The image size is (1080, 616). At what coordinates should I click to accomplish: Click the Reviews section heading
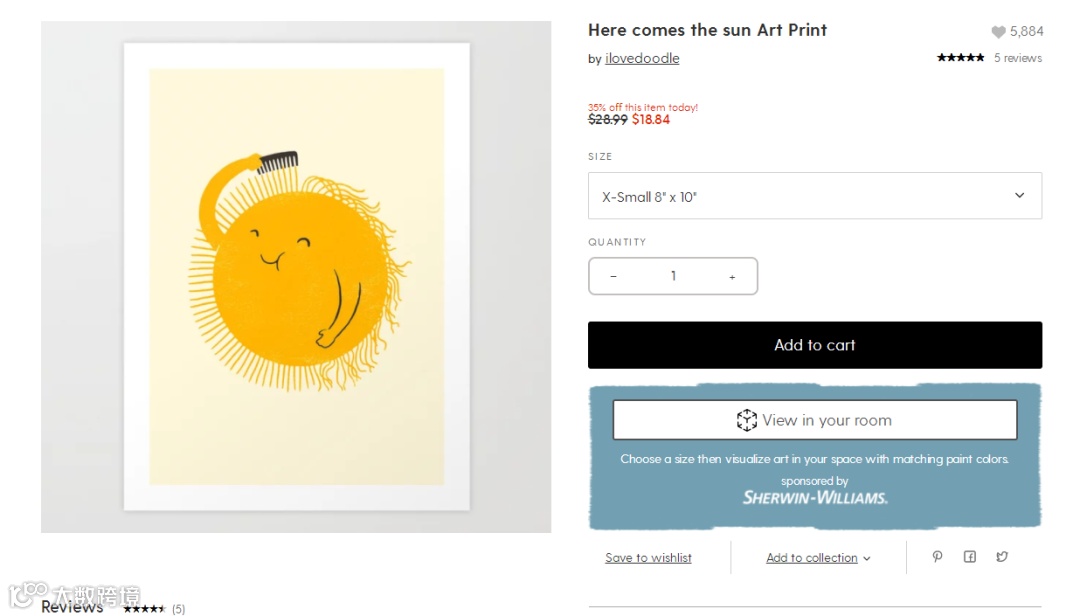pyautogui.click(x=72, y=606)
